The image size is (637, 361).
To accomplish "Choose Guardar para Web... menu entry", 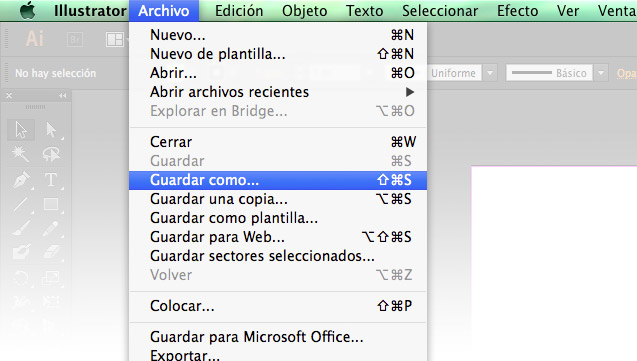I will (x=278, y=237).
